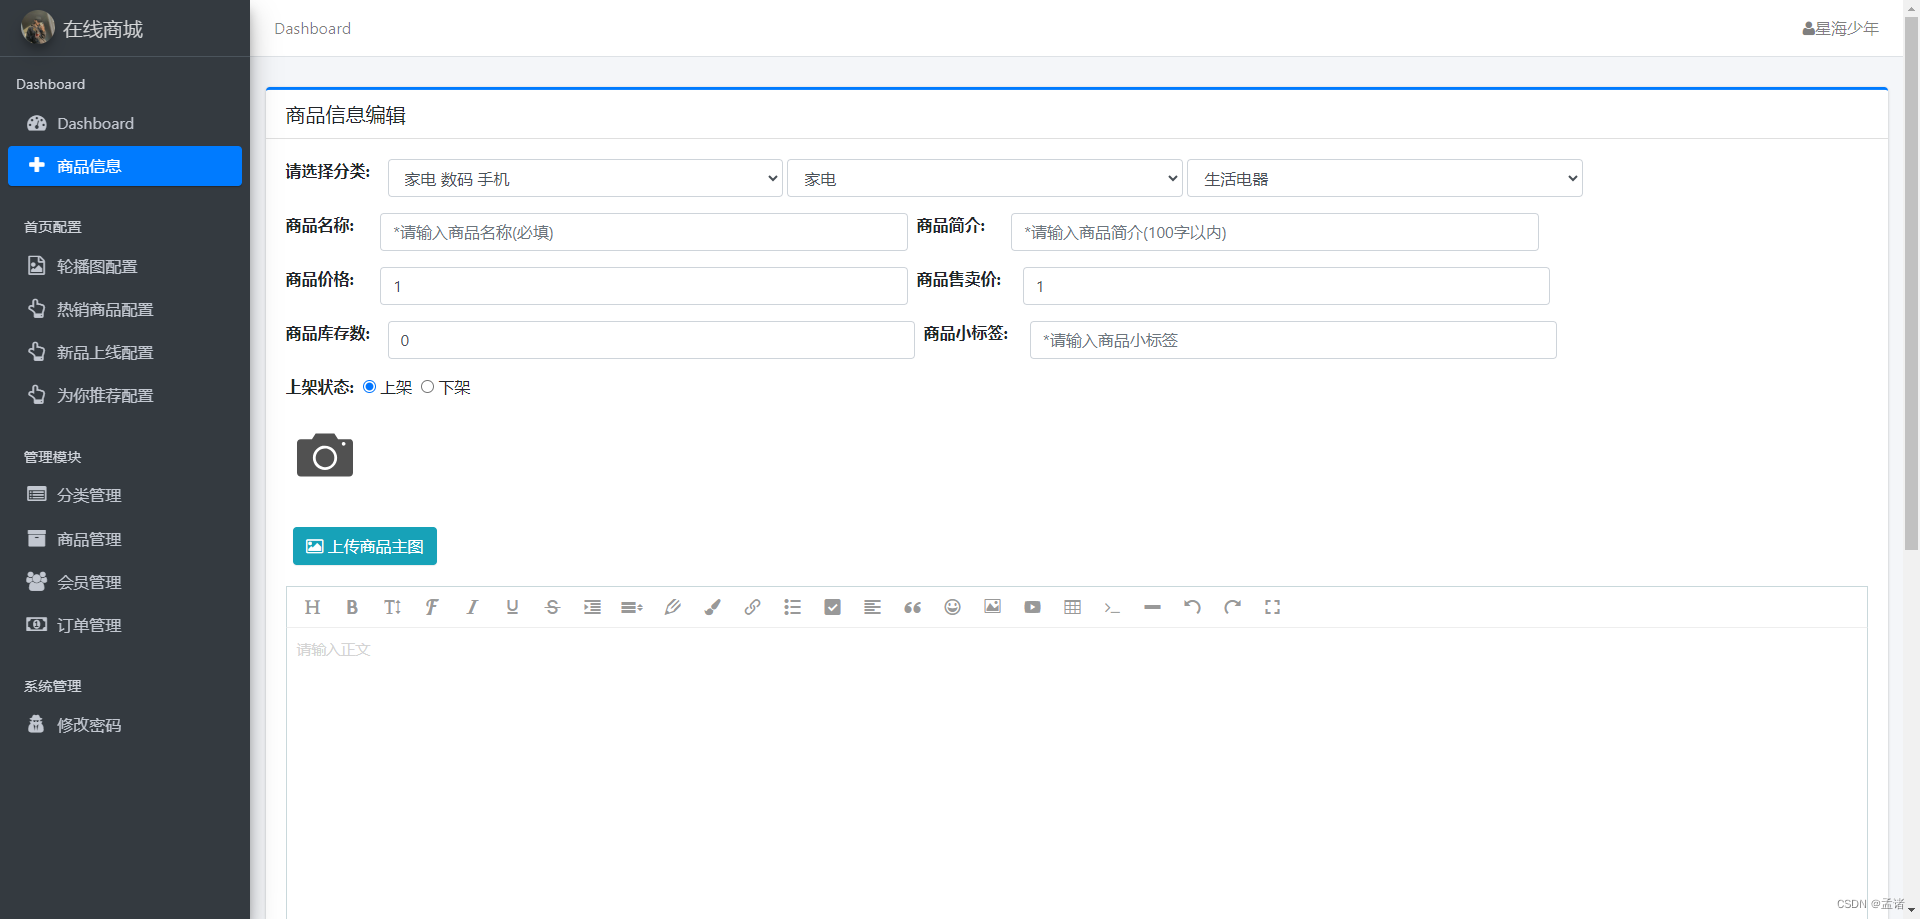The height and width of the screenshot is (919, 1920).
Task: Click the undo icon in the editor toolbar
Action: tap(1192, 607)
